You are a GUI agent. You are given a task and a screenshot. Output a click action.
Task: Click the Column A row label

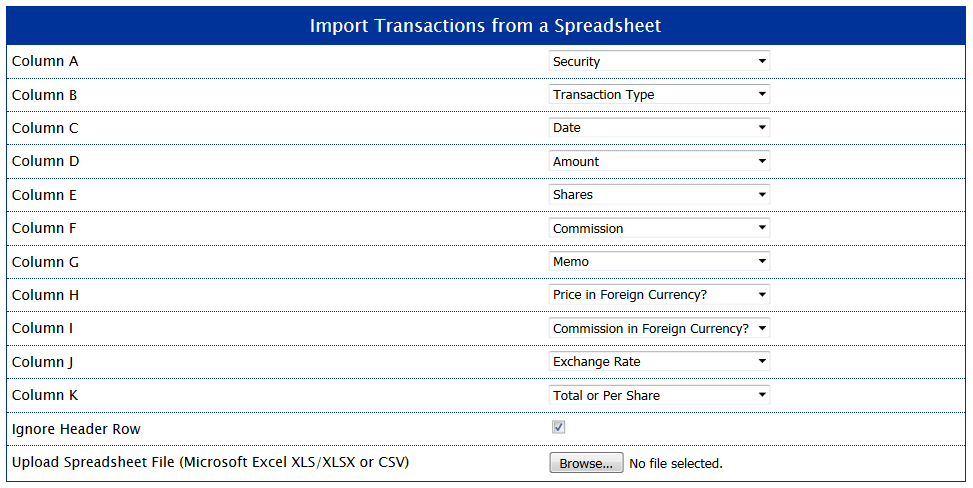point(45,61)
